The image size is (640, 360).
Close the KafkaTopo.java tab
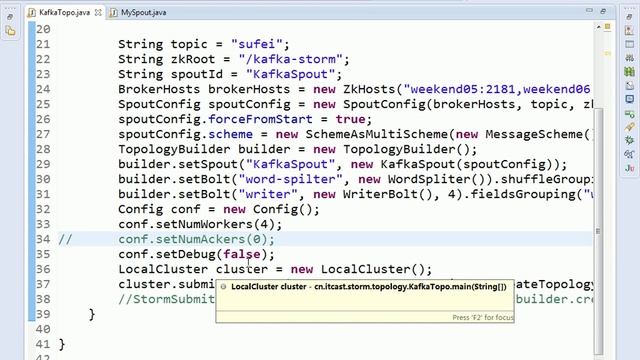tap(98, 13)
